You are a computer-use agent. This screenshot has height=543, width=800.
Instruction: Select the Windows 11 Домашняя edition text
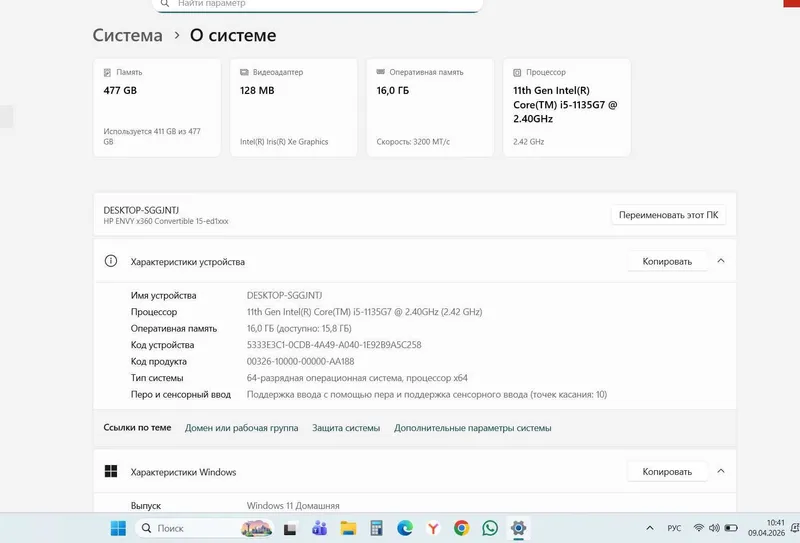293,506
